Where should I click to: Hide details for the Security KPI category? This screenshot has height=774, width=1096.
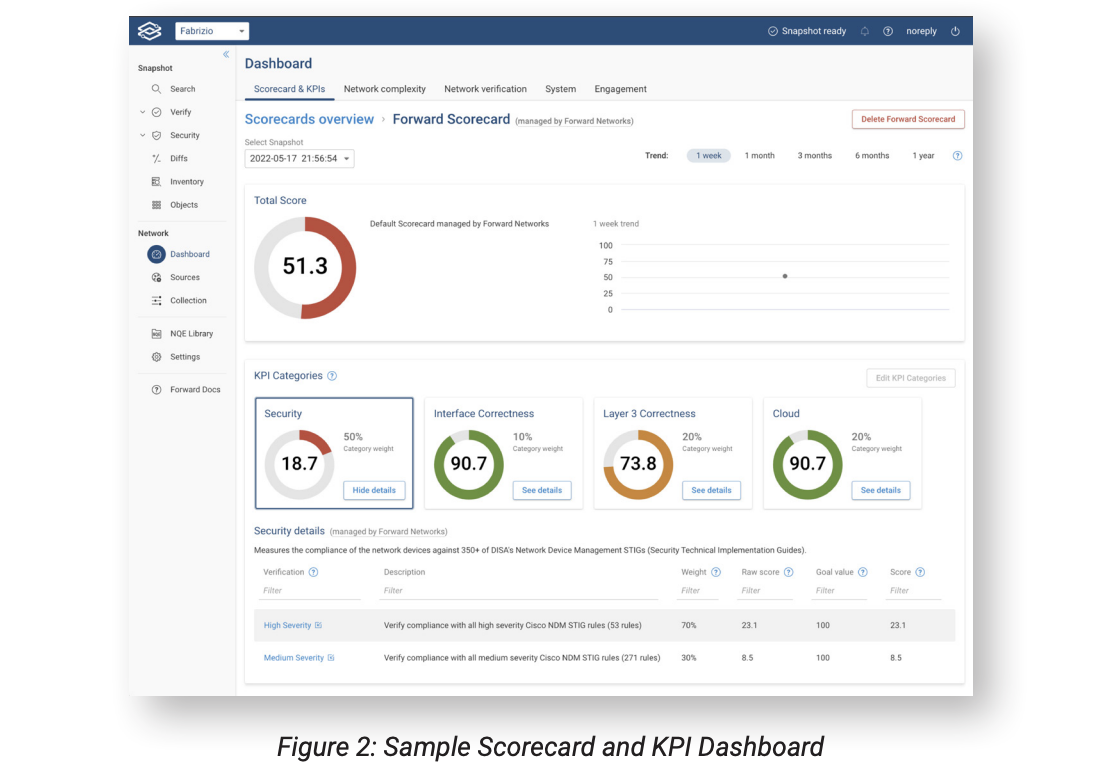374,490
